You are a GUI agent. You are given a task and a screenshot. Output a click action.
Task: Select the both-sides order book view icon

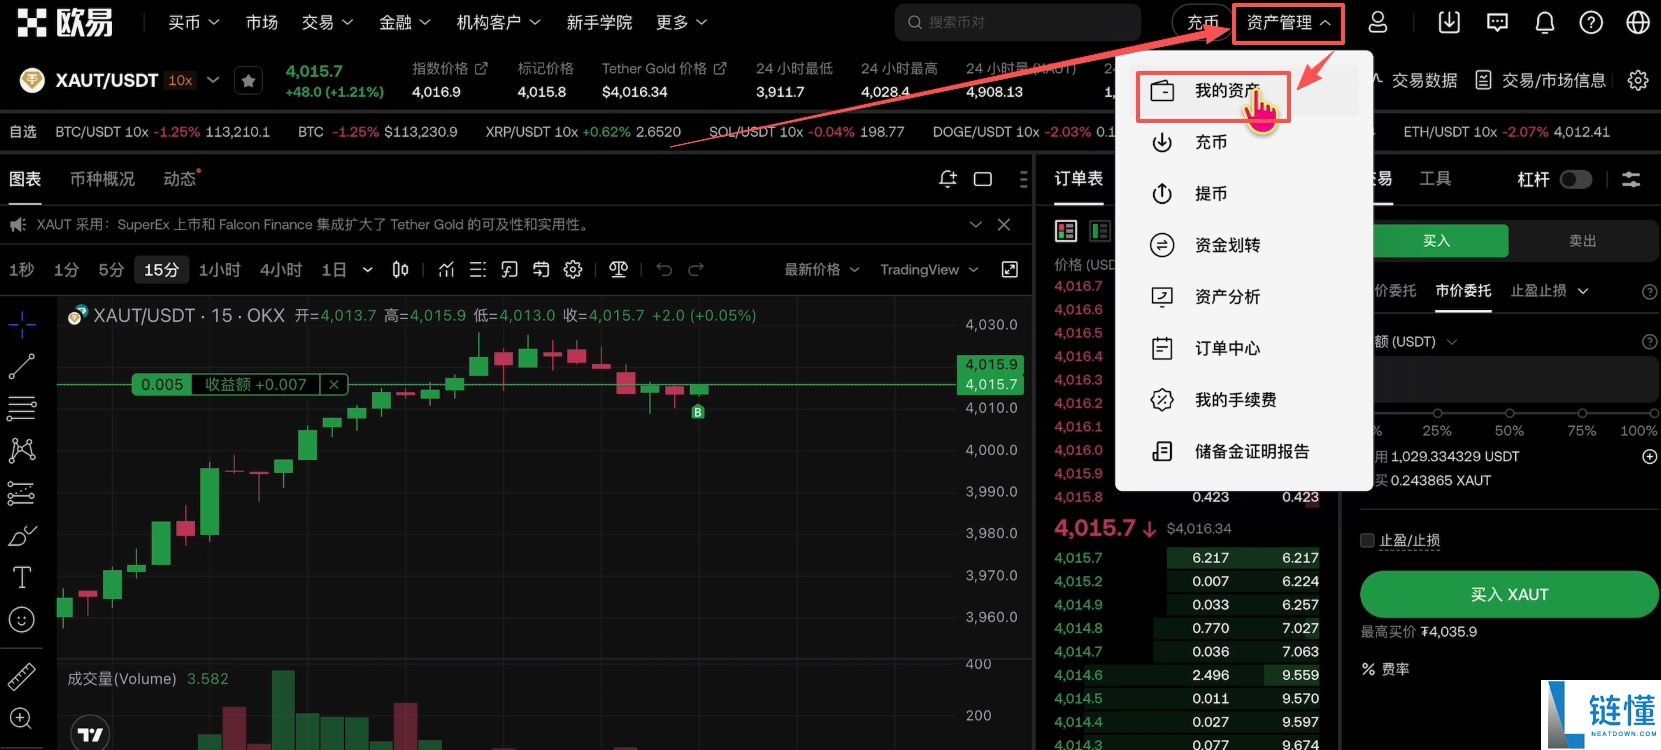(1066, 231)
